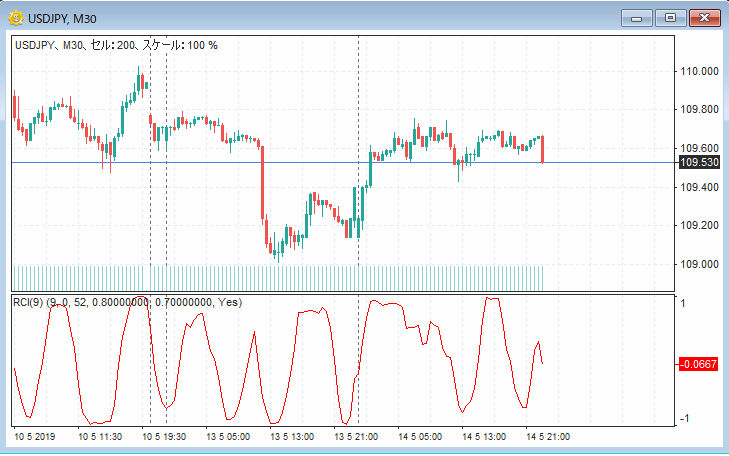Click the 10 5 19:30 time label

pyautogui.click(x=164, y=437)
